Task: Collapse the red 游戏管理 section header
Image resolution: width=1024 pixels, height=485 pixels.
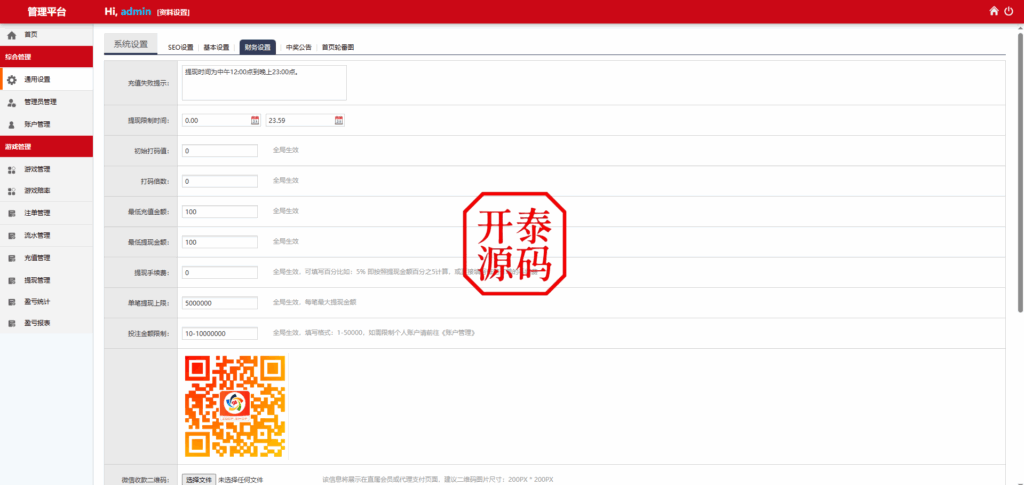Action: click(46, 147)
